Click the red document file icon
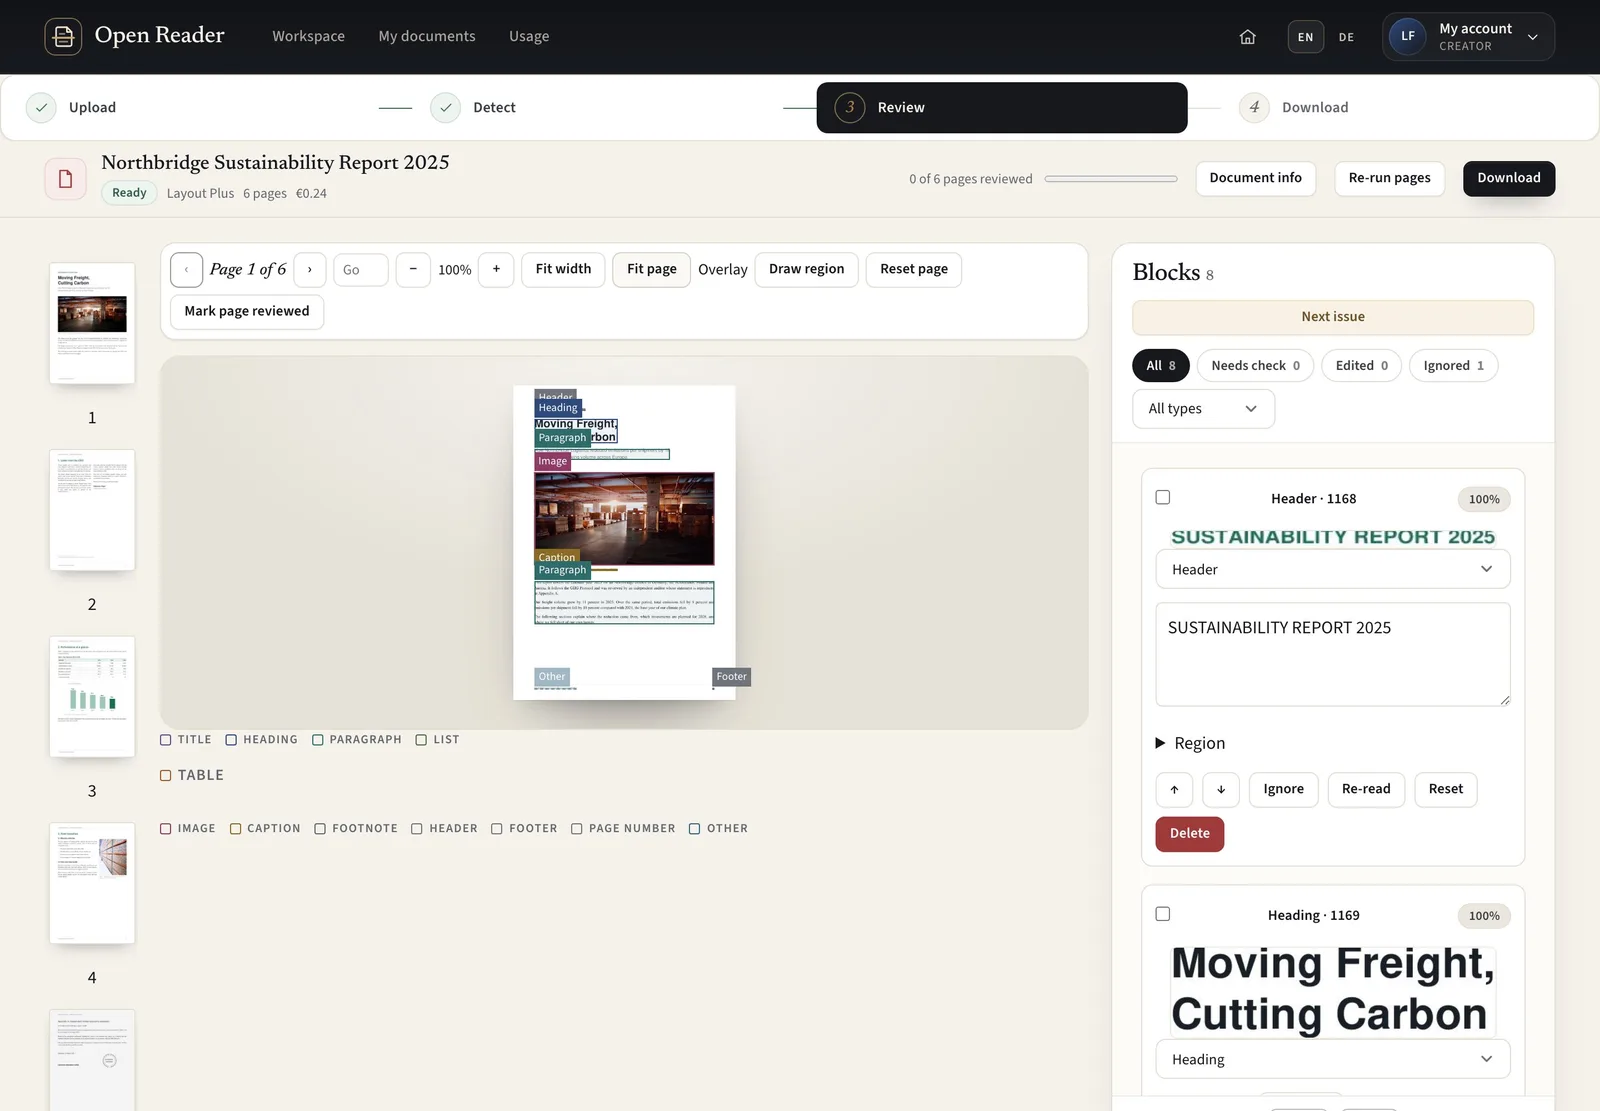The width and height of the screenshot is (1600, 1111). pyautogui.click(x=65, y=179)
